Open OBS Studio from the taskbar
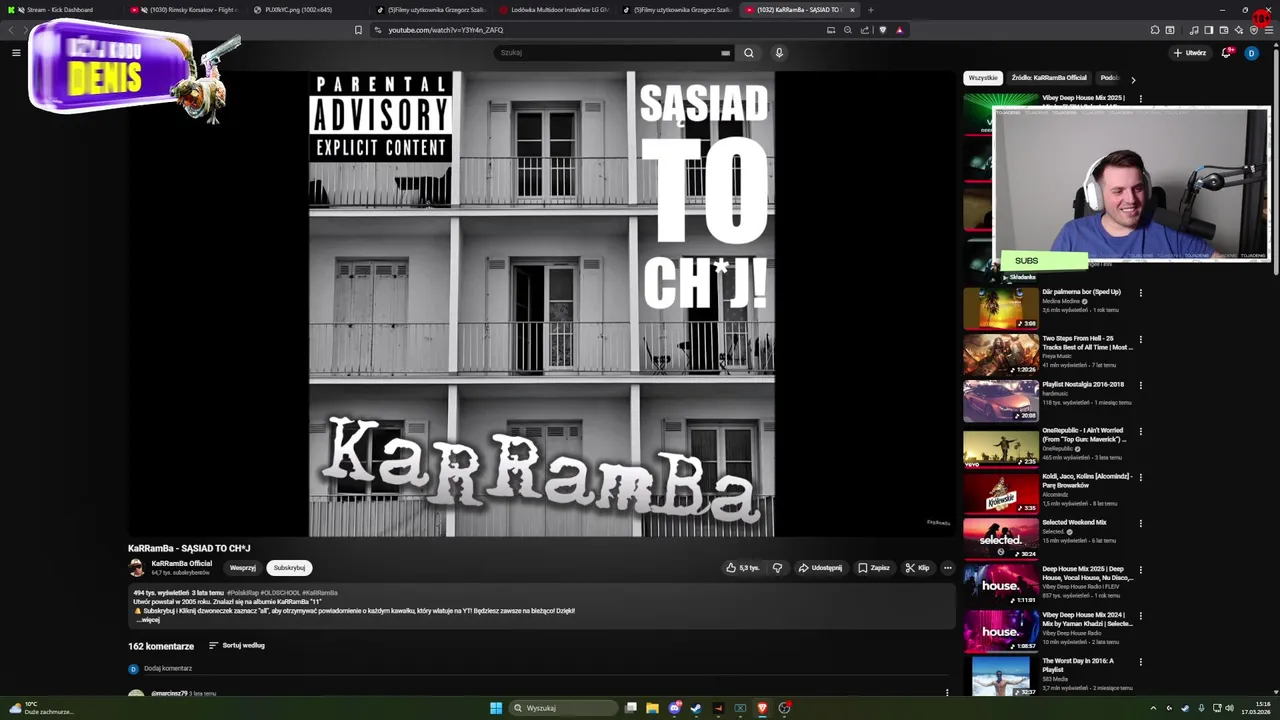 coord(785,708)
